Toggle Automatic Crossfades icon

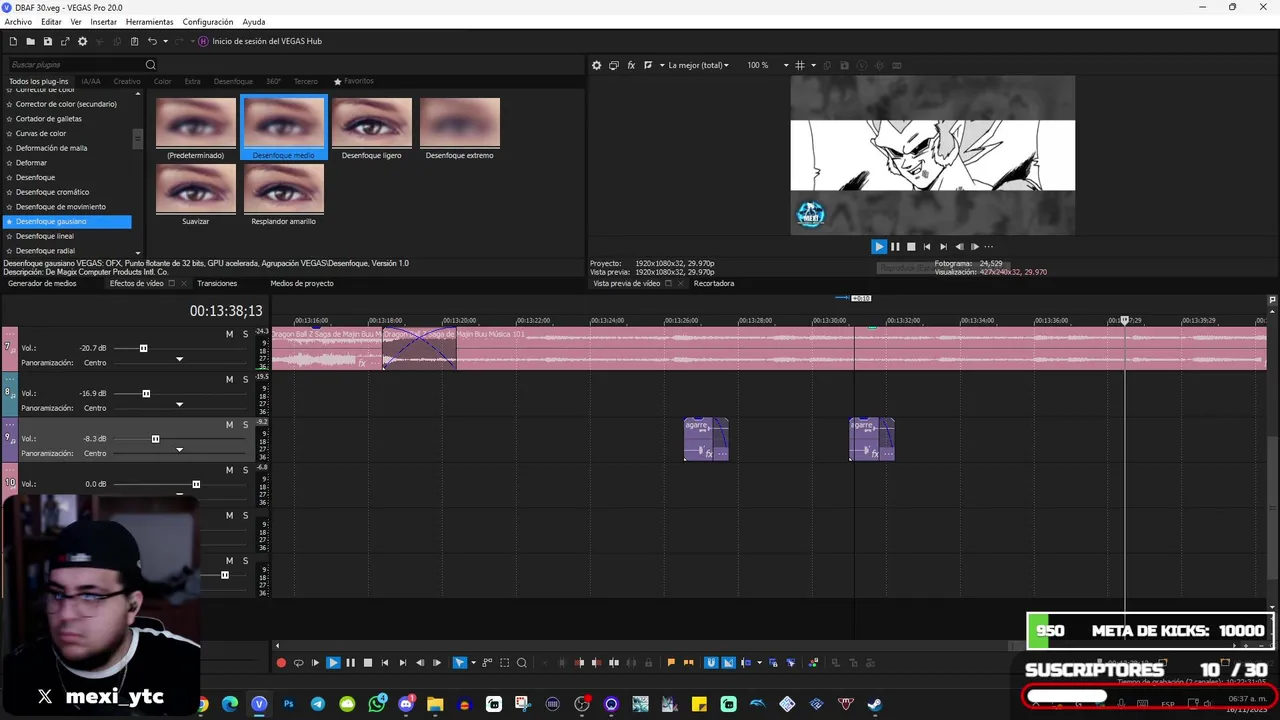728,663
